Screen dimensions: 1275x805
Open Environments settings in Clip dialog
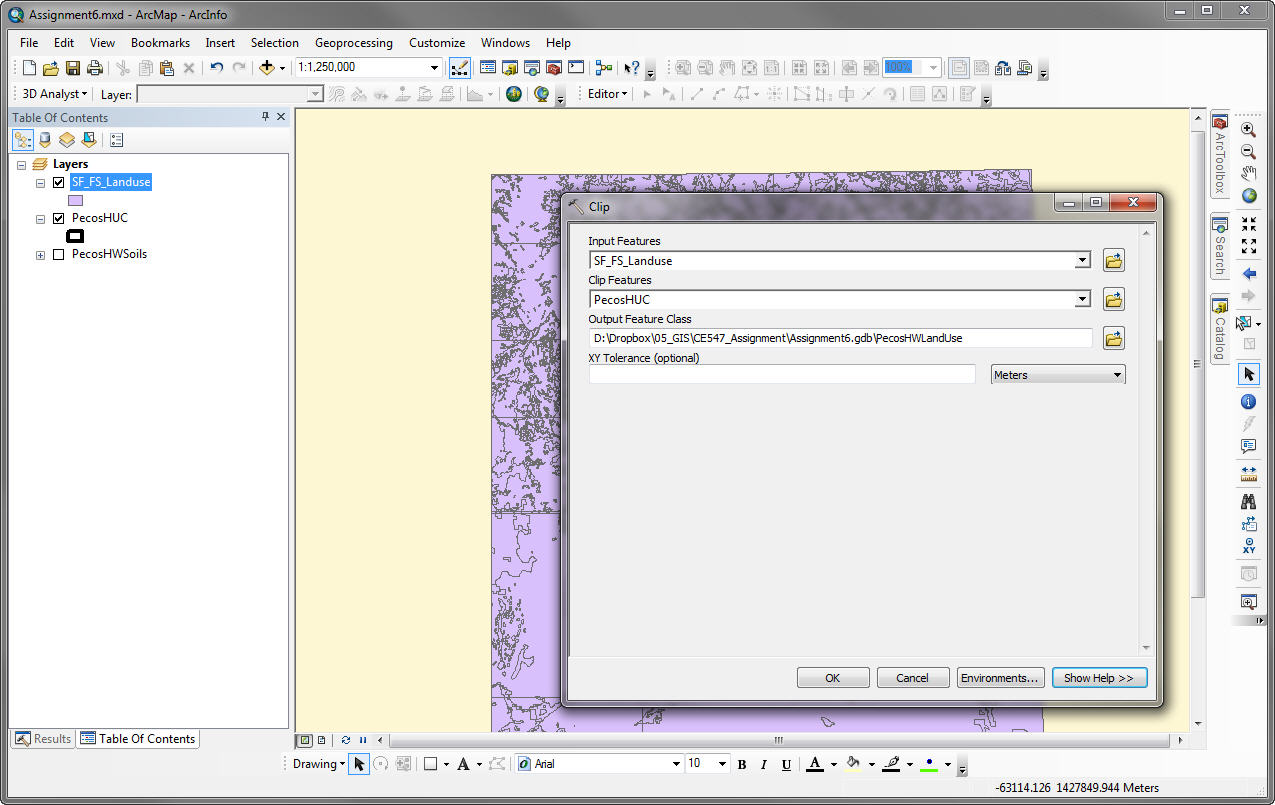pyautogui.click(x=1000, y=678)
